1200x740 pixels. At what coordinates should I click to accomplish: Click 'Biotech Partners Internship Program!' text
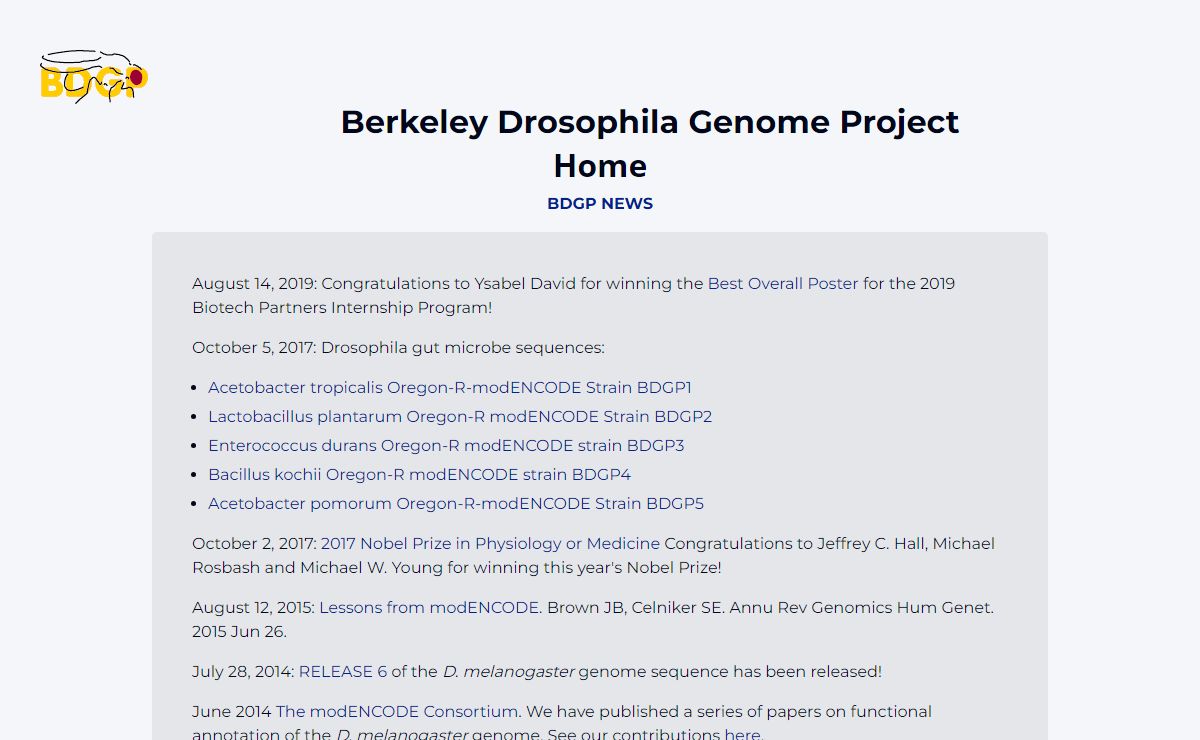(342, 308)
